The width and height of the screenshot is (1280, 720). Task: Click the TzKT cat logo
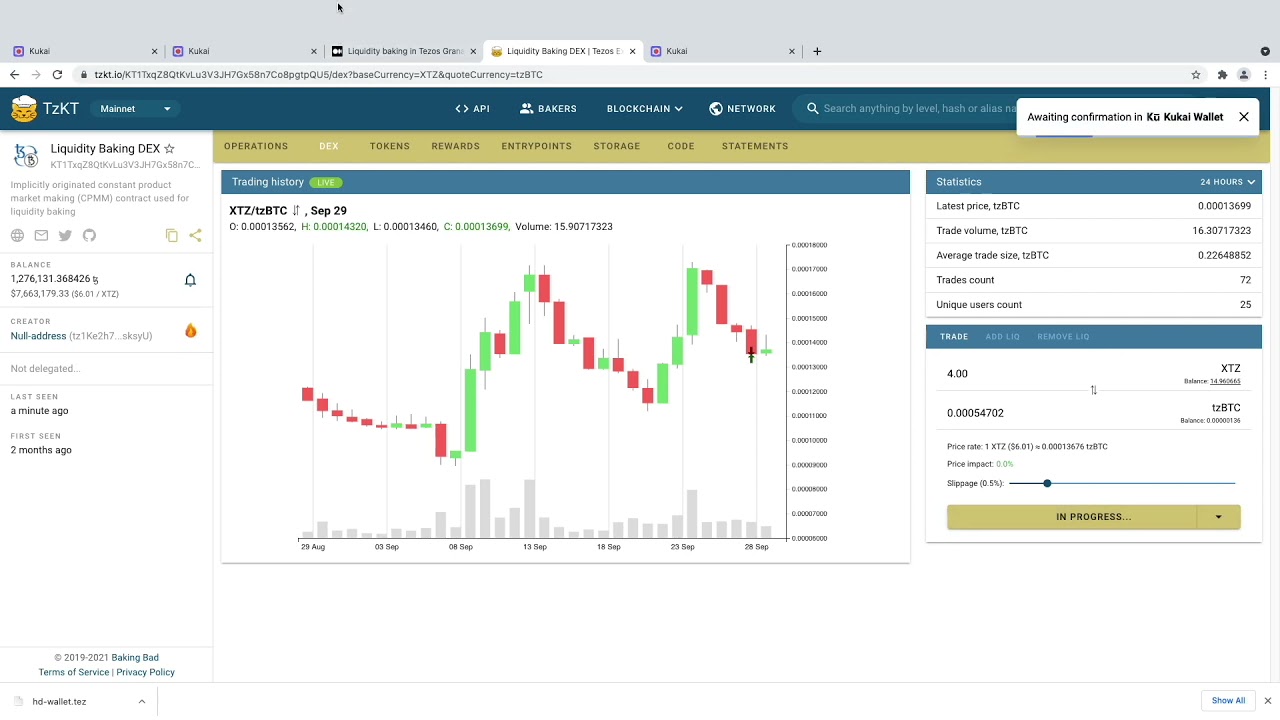(24, 108)
